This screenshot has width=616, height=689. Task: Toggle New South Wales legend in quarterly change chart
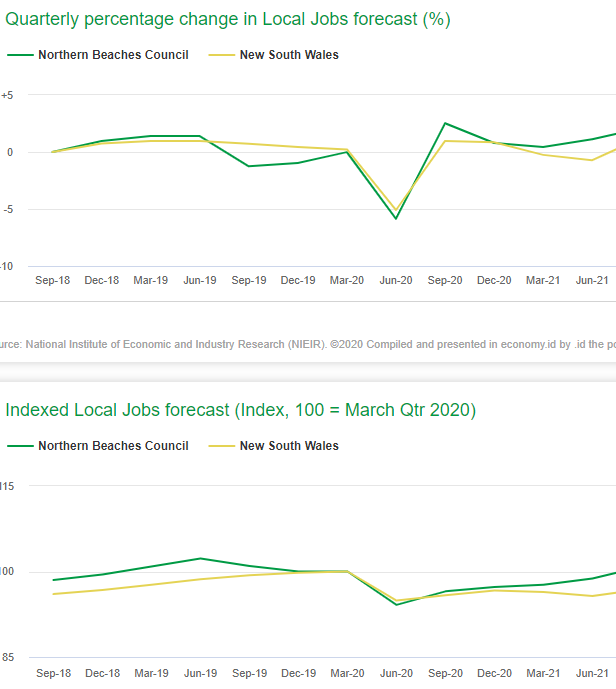point(288,55)
